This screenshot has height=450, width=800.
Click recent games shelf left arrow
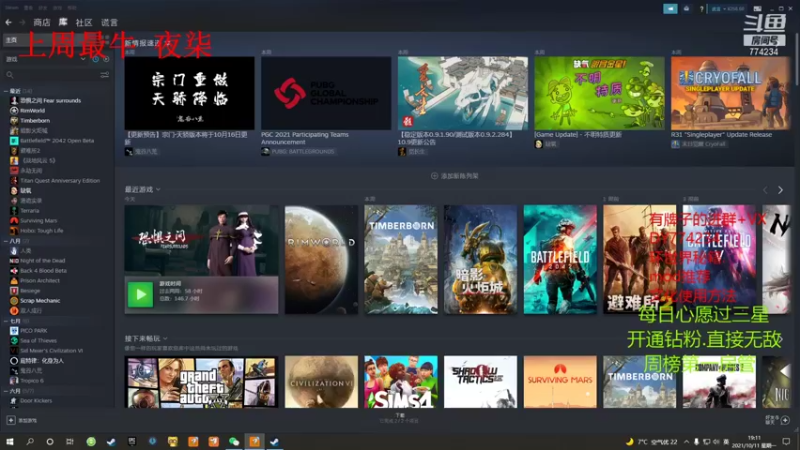(765, 190)
